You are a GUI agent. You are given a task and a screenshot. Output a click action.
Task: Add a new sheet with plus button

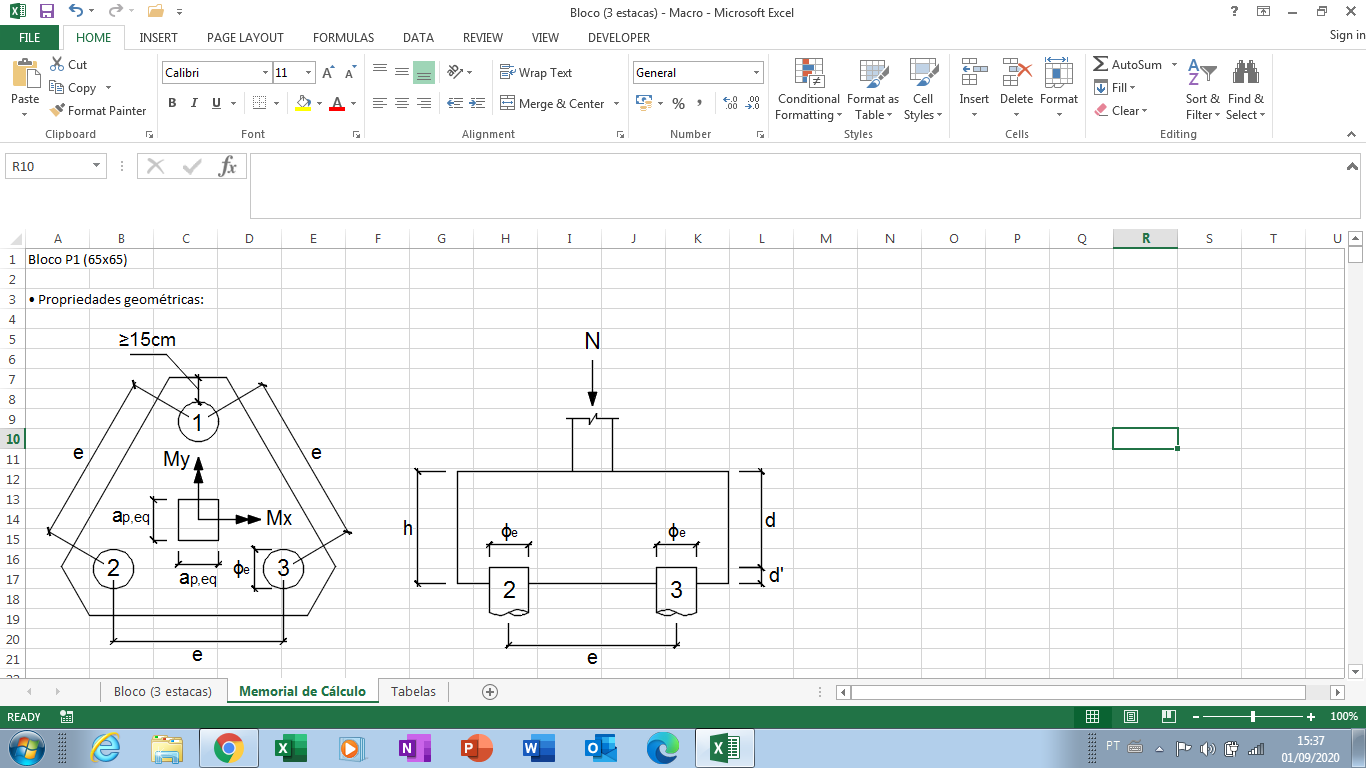click(x=490, y=691)
